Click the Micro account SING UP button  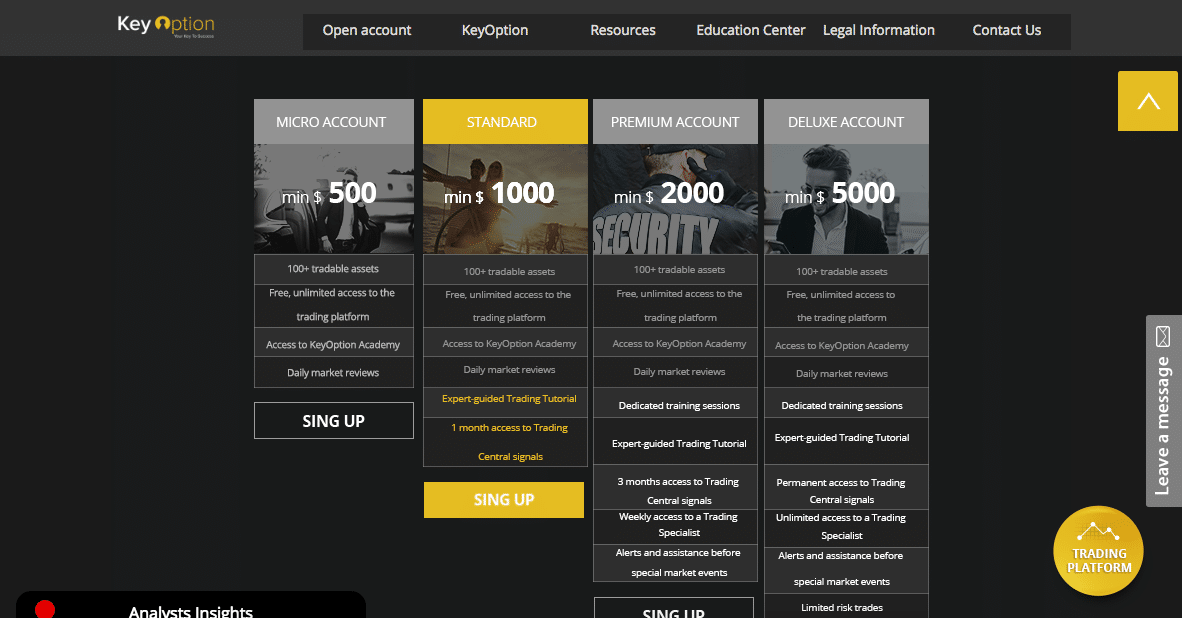[334, 421]
